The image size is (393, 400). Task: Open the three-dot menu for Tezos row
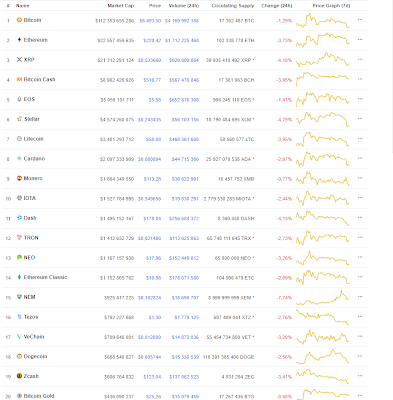pos(360,317)
